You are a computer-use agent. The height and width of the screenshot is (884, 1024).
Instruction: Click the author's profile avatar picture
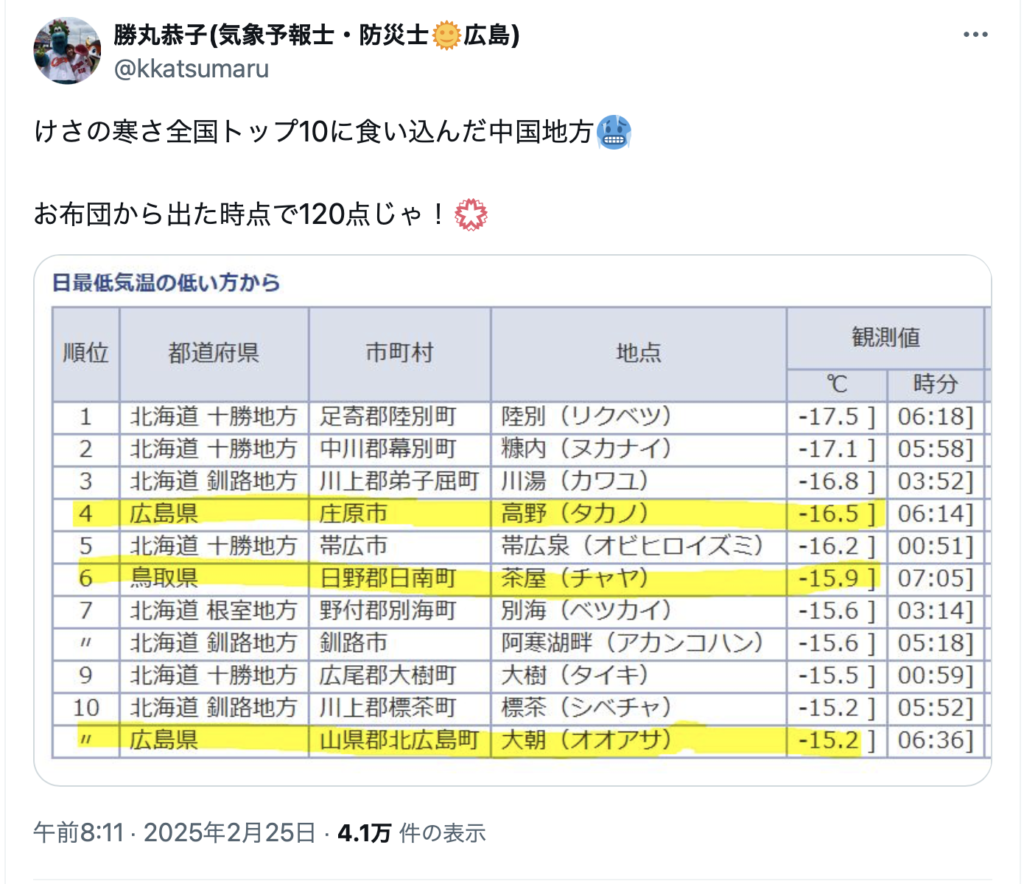pos(67,50)
